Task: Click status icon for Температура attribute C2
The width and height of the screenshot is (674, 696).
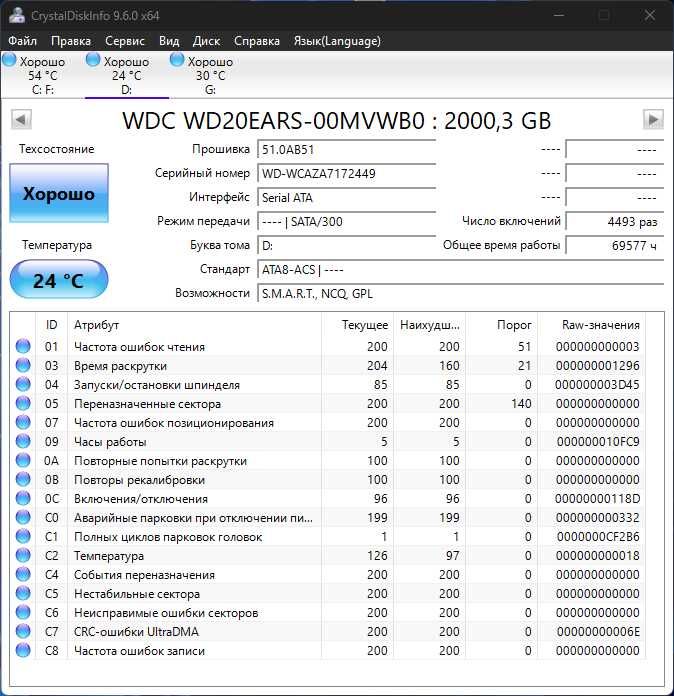Action: coord(23,555)
